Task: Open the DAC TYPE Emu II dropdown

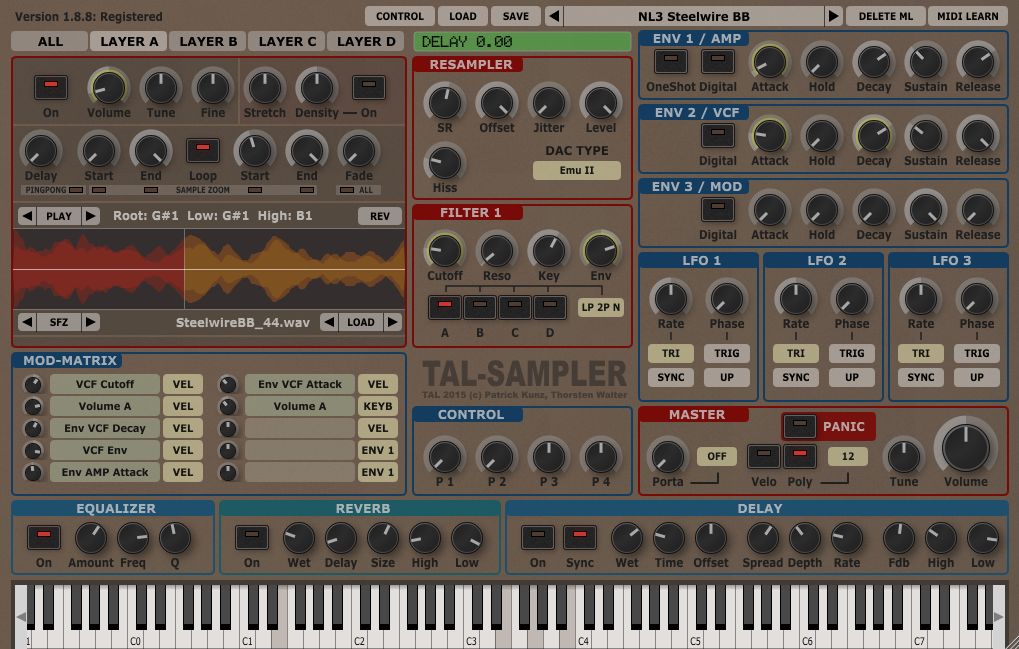Action: (576, 170)
